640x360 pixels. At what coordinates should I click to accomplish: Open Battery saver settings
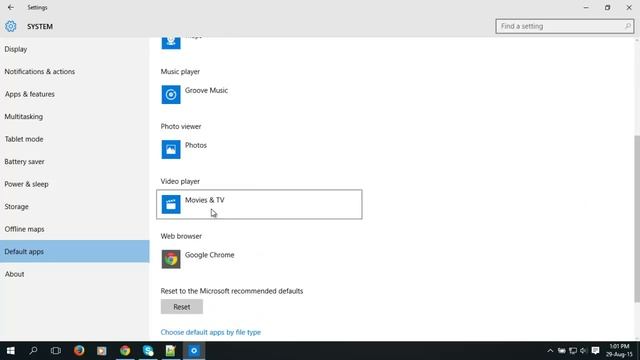coord(75,162)
